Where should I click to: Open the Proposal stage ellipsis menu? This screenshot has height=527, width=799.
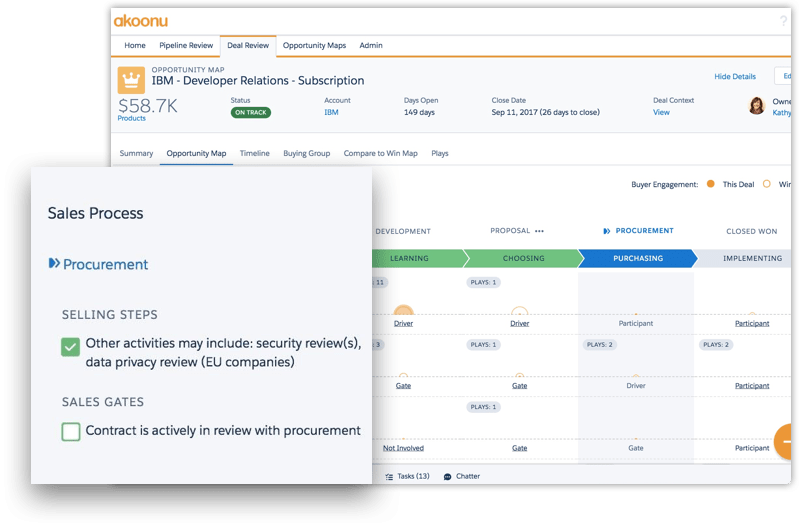coord(539,231)
